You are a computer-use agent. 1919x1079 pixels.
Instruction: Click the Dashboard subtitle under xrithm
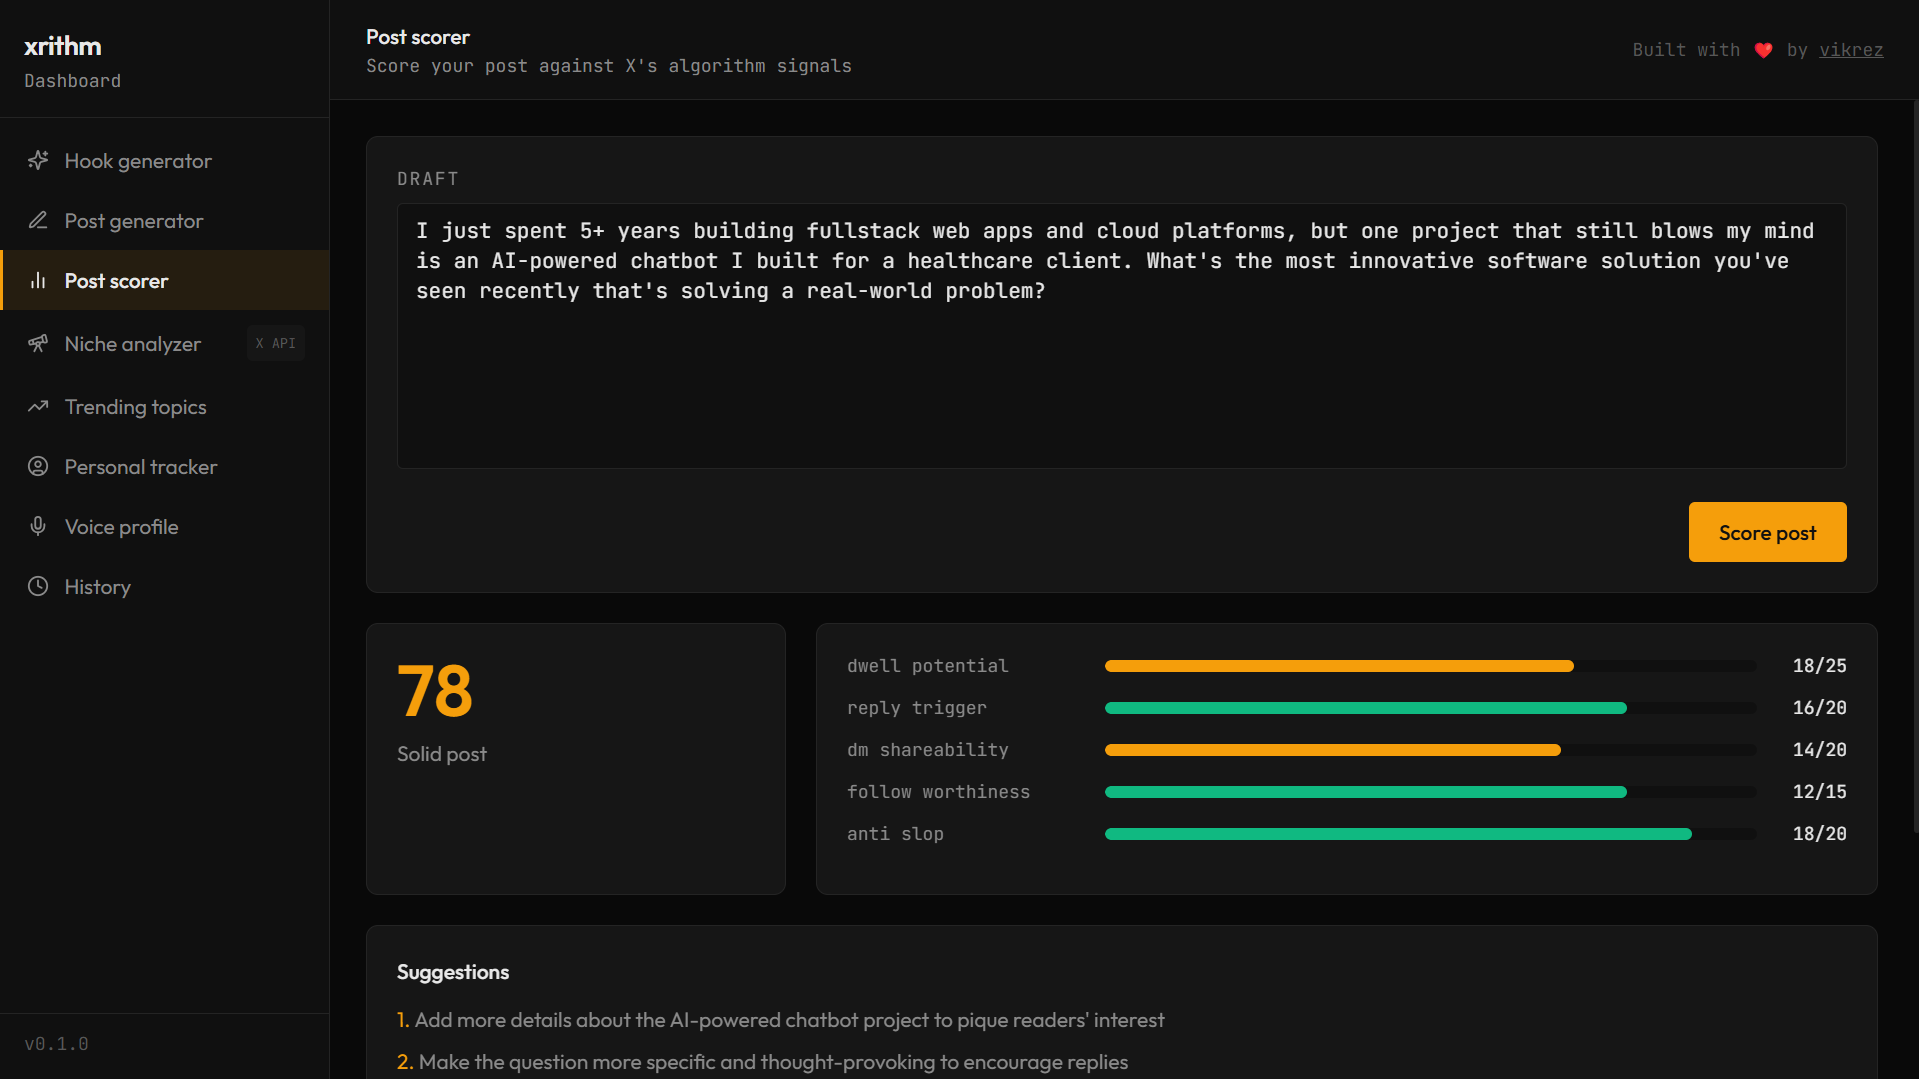tap(73, 81)
